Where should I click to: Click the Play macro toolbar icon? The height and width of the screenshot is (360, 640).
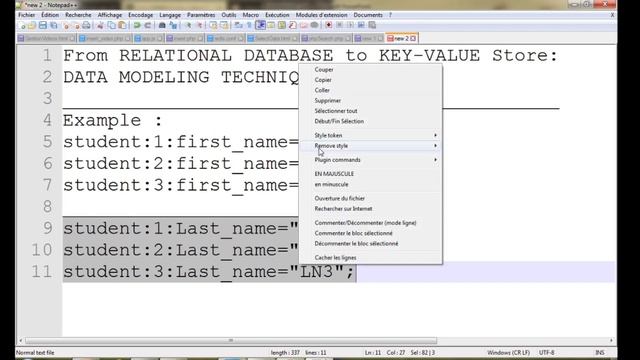350,25
